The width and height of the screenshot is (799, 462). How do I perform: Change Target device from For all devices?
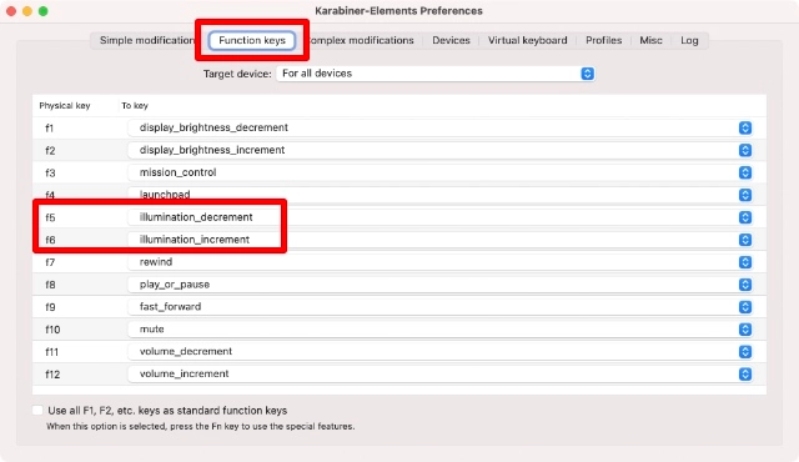tap(435, 73)
